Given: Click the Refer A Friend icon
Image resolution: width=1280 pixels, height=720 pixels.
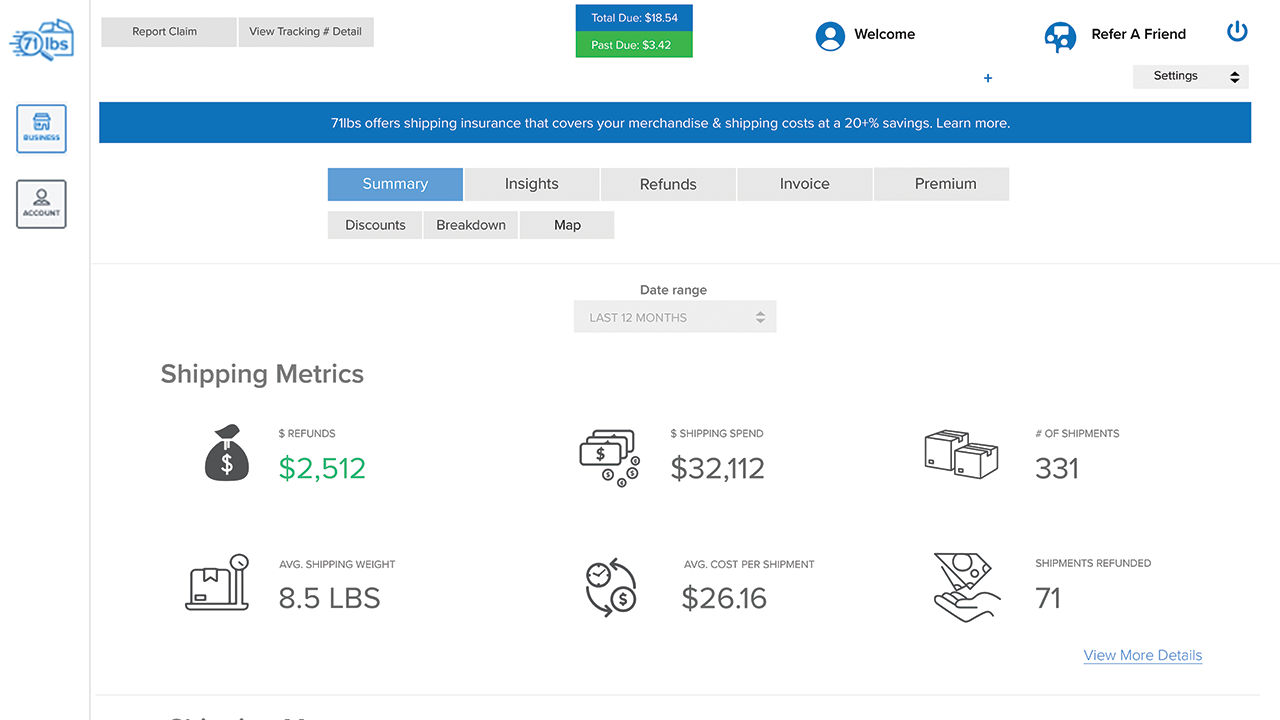Looking at the screenshot, I should tap(1060, 37).
